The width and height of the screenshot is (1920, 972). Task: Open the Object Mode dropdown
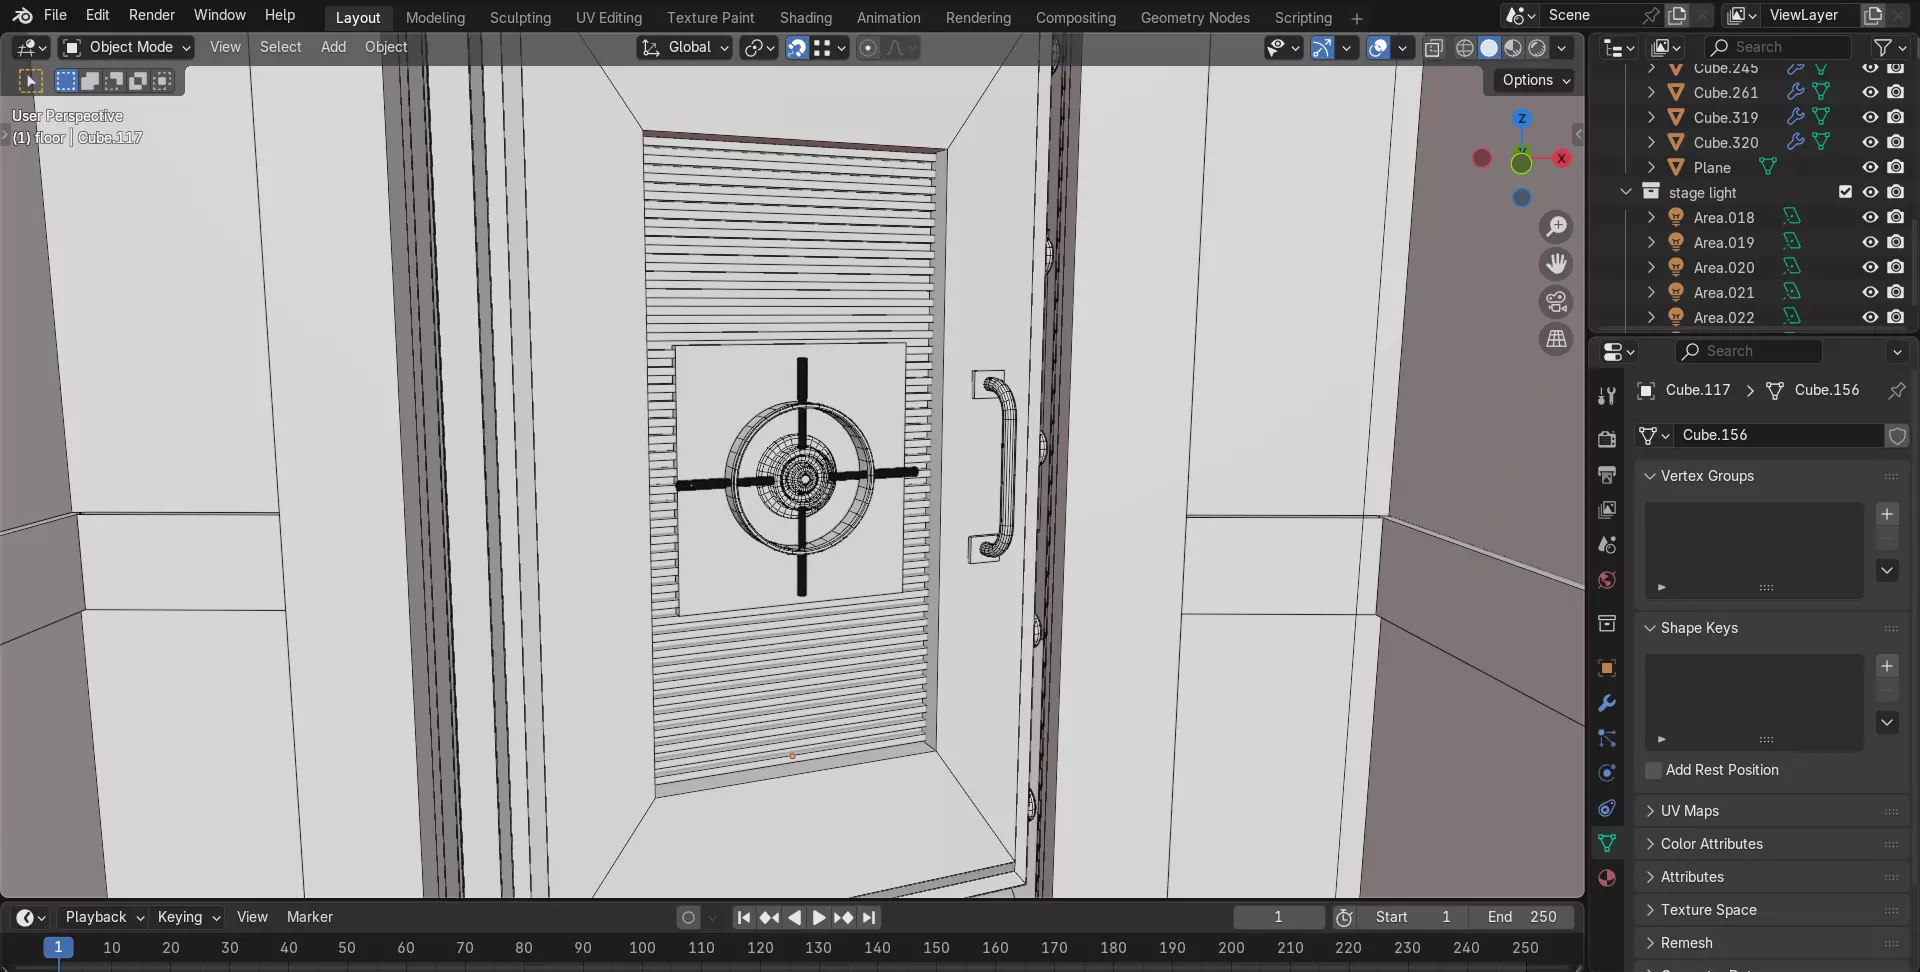pos(126,47)
